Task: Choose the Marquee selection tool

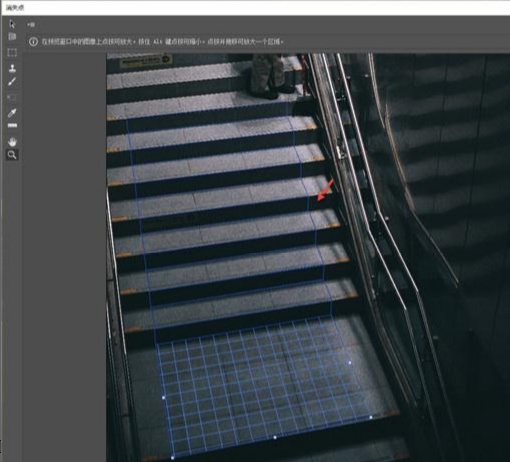Action: click(x=12, y=53)
